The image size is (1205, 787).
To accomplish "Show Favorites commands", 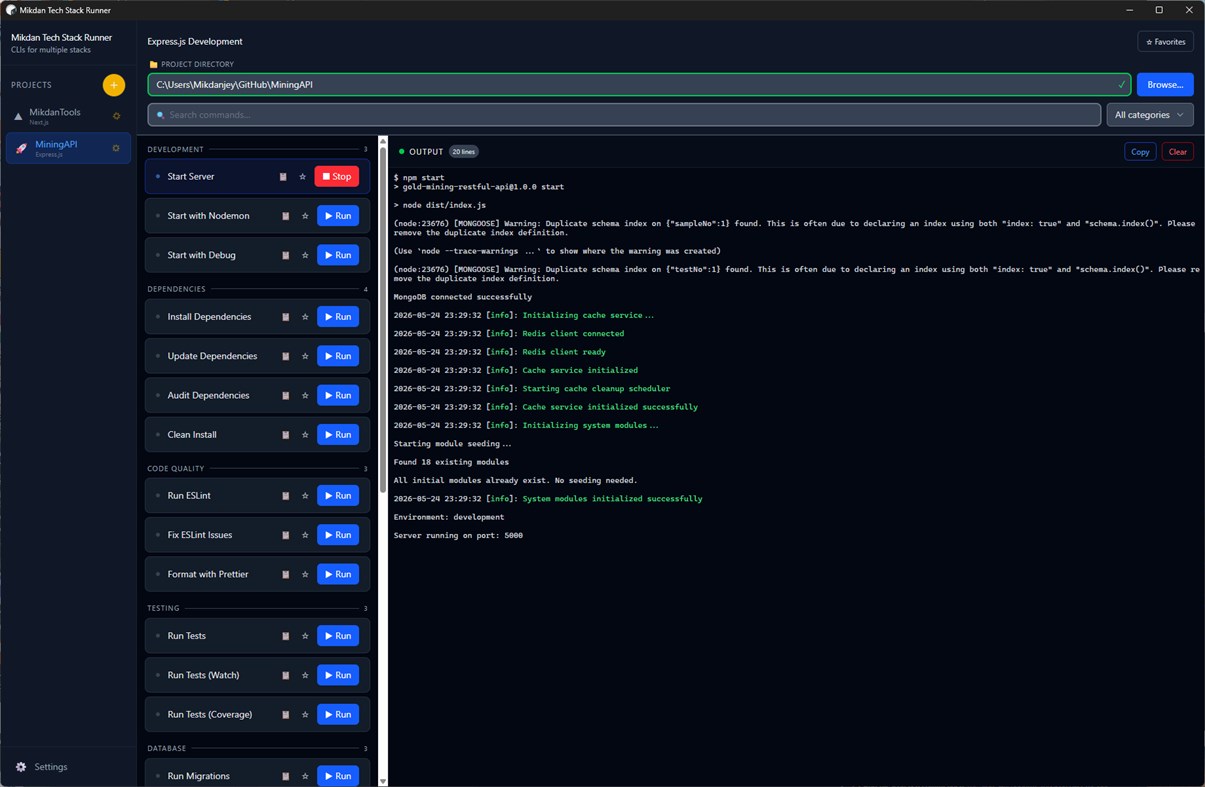I will pyautogui.click(x=1165, y=42).
